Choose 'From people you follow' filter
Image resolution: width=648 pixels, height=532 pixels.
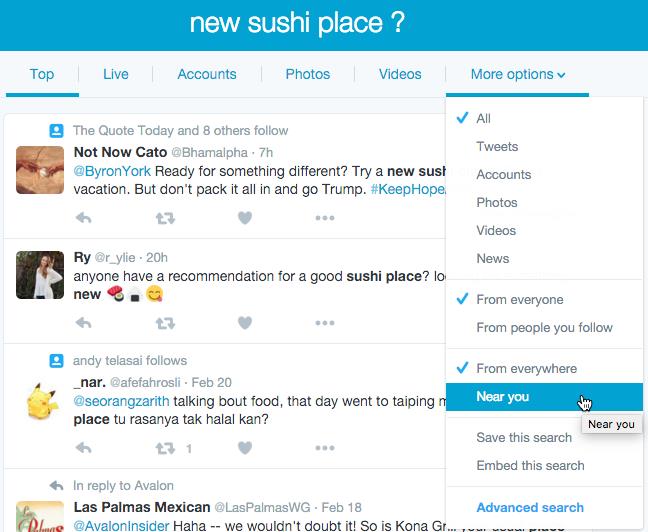click(545, 328)
